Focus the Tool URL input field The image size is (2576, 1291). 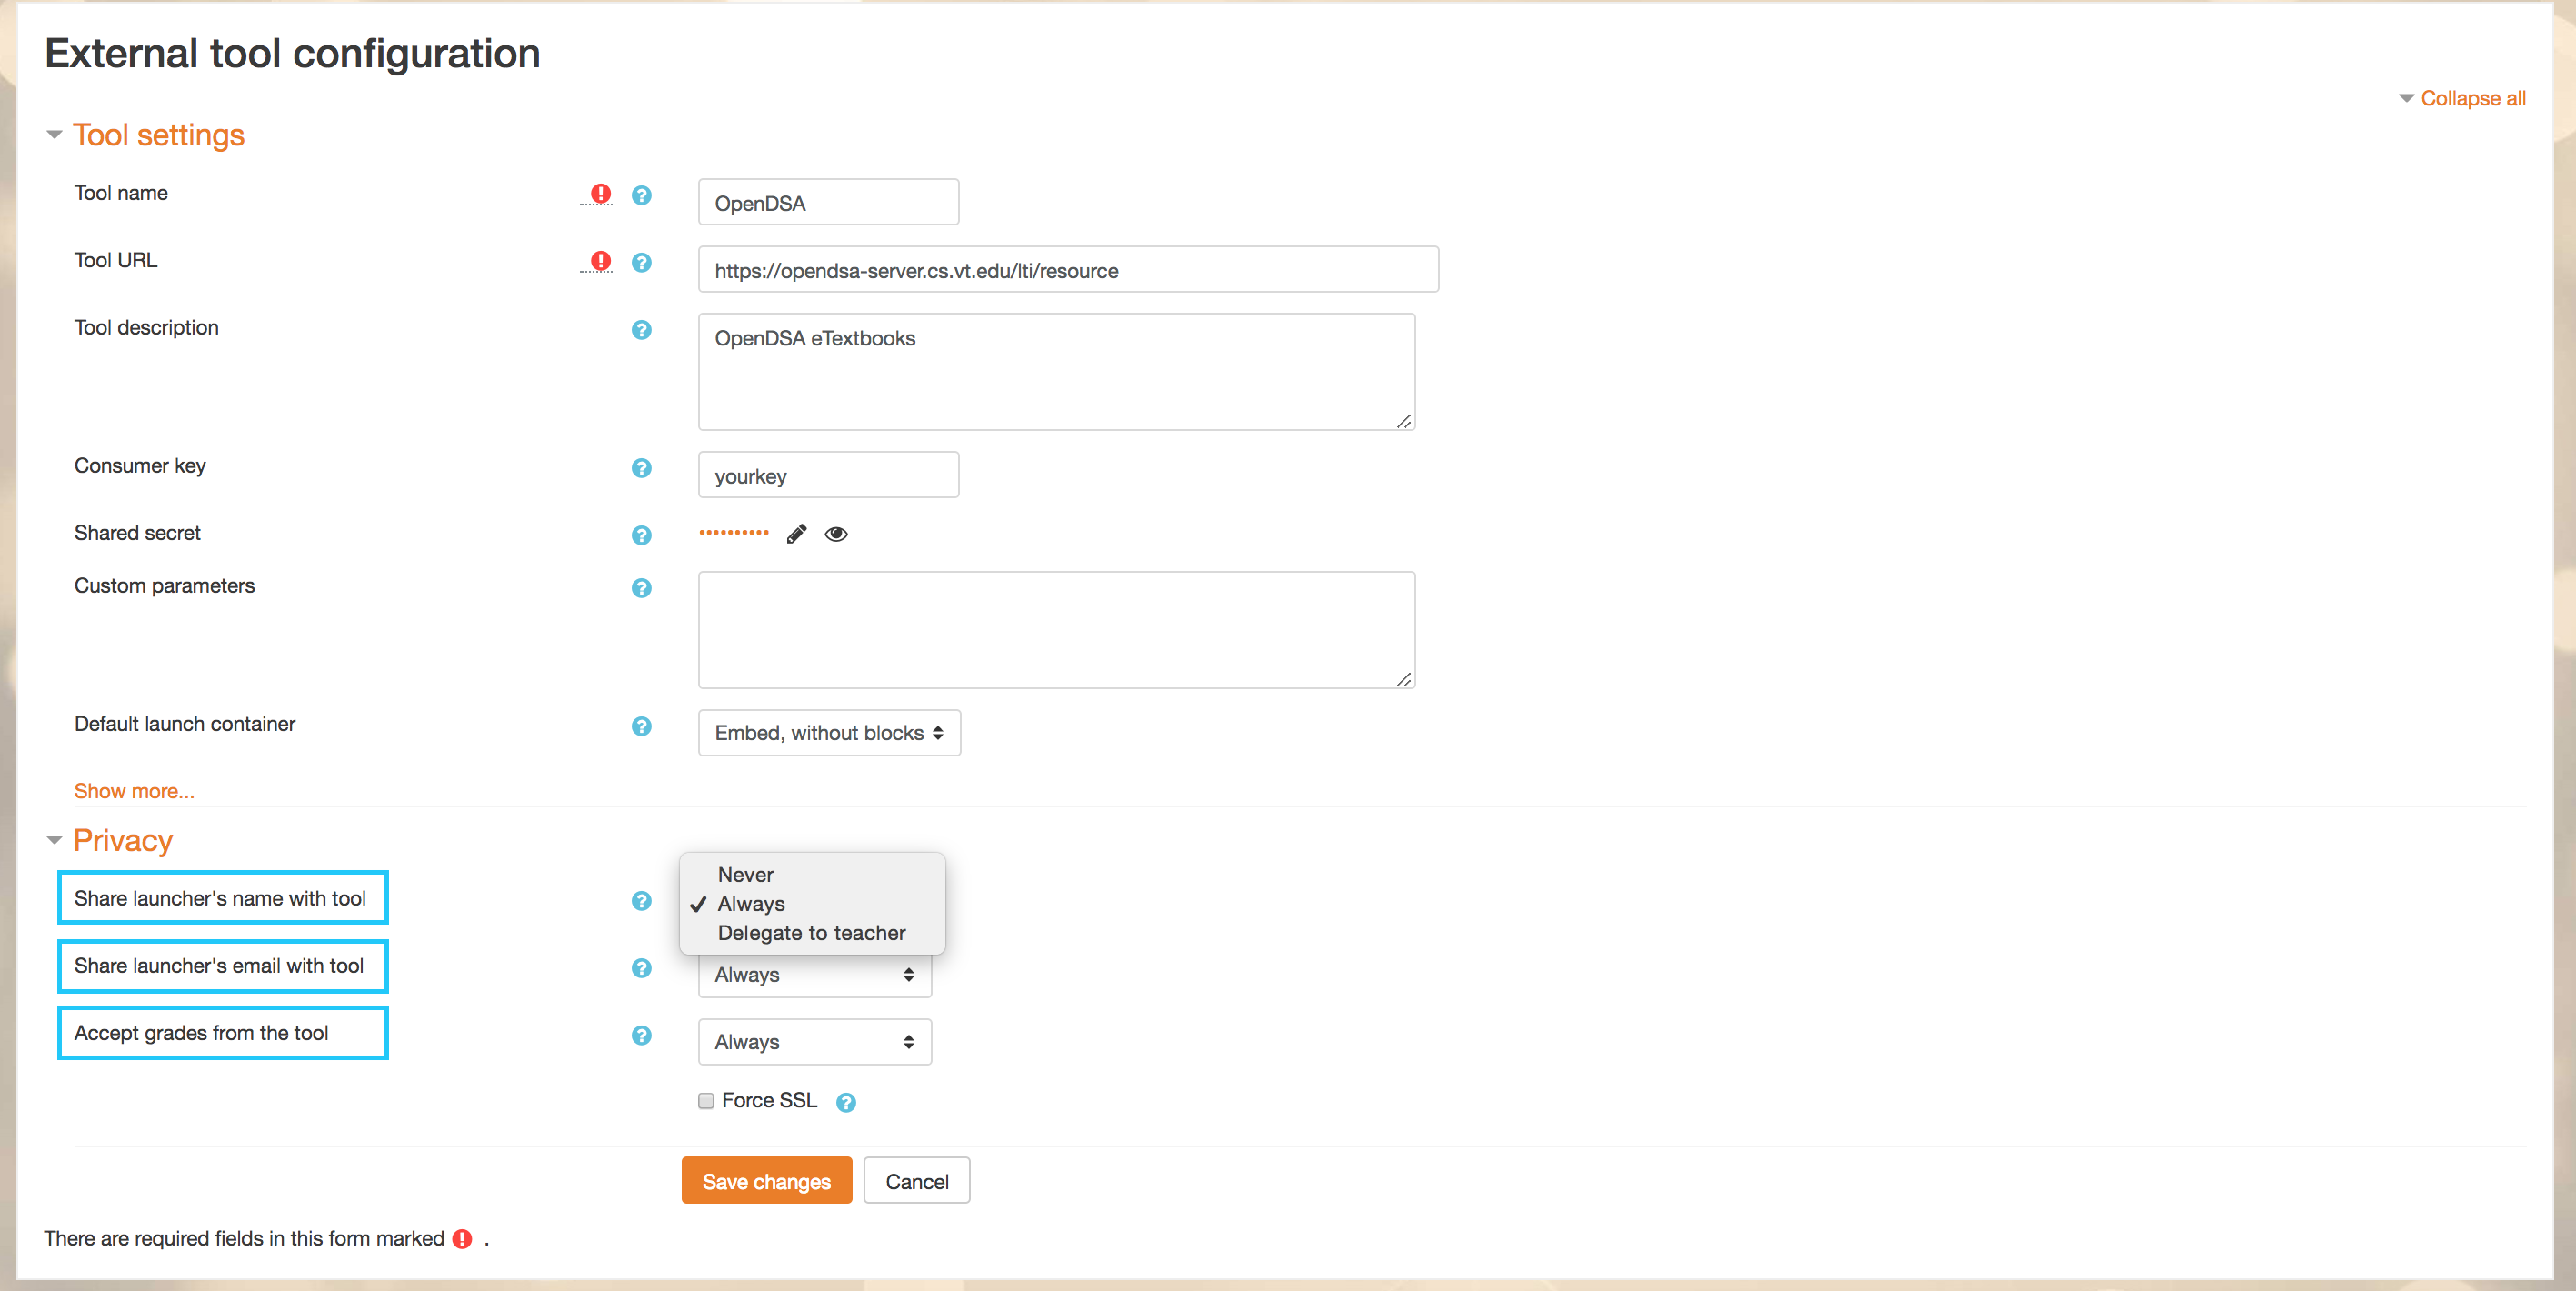[1069, 269]
